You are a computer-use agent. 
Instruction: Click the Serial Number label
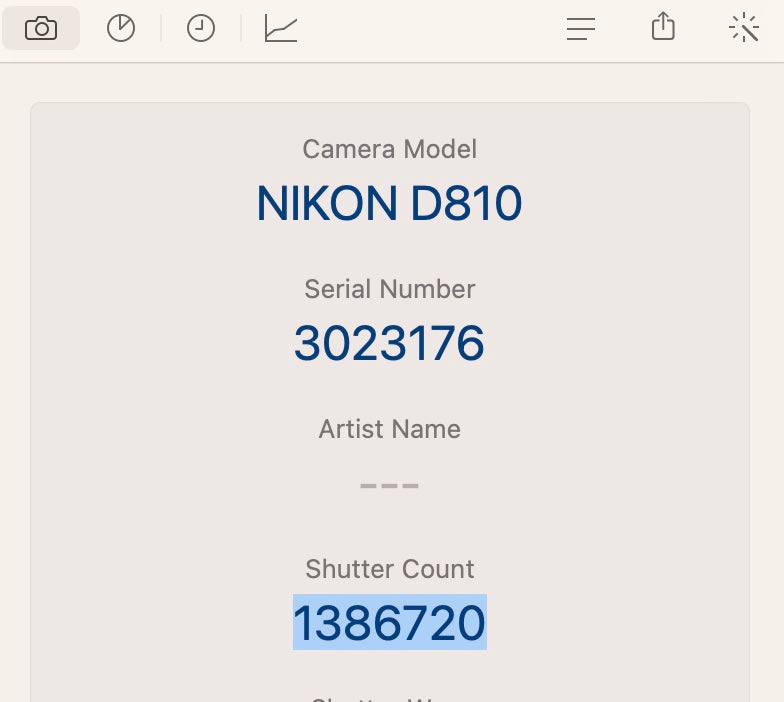pyautogui.click(x=390, y=289)
